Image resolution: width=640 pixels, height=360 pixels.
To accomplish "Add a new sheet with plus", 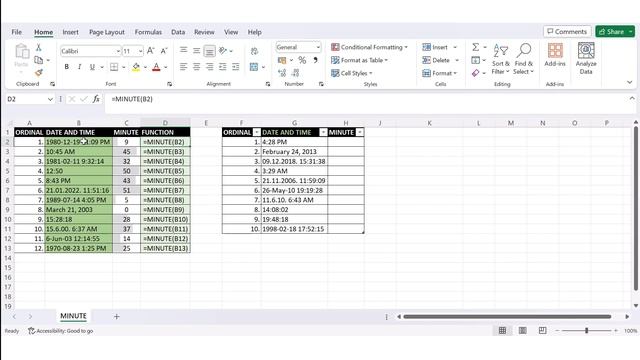I will 116,316.
